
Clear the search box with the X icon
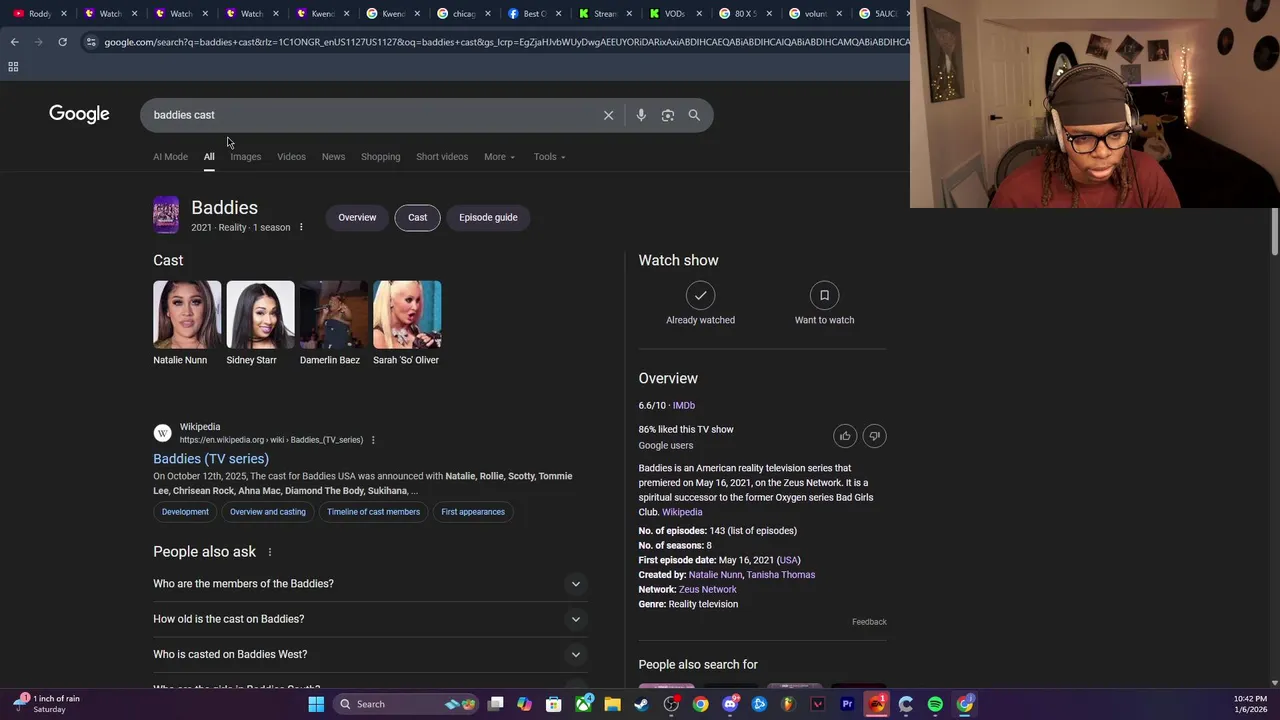(608, 115)
